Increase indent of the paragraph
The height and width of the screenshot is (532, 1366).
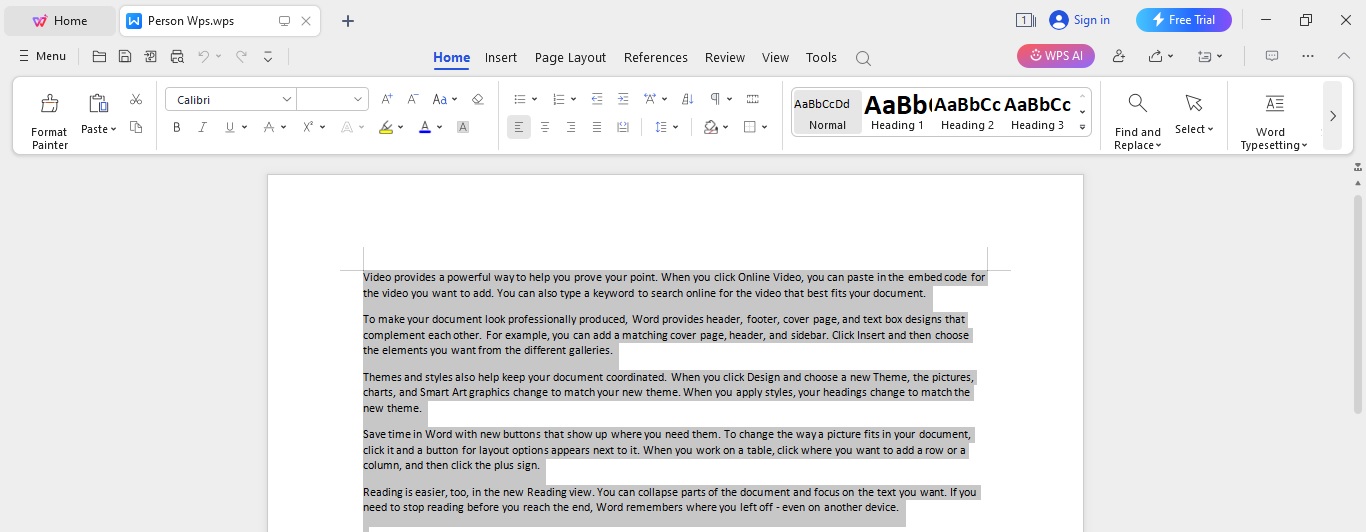[623, 99]
